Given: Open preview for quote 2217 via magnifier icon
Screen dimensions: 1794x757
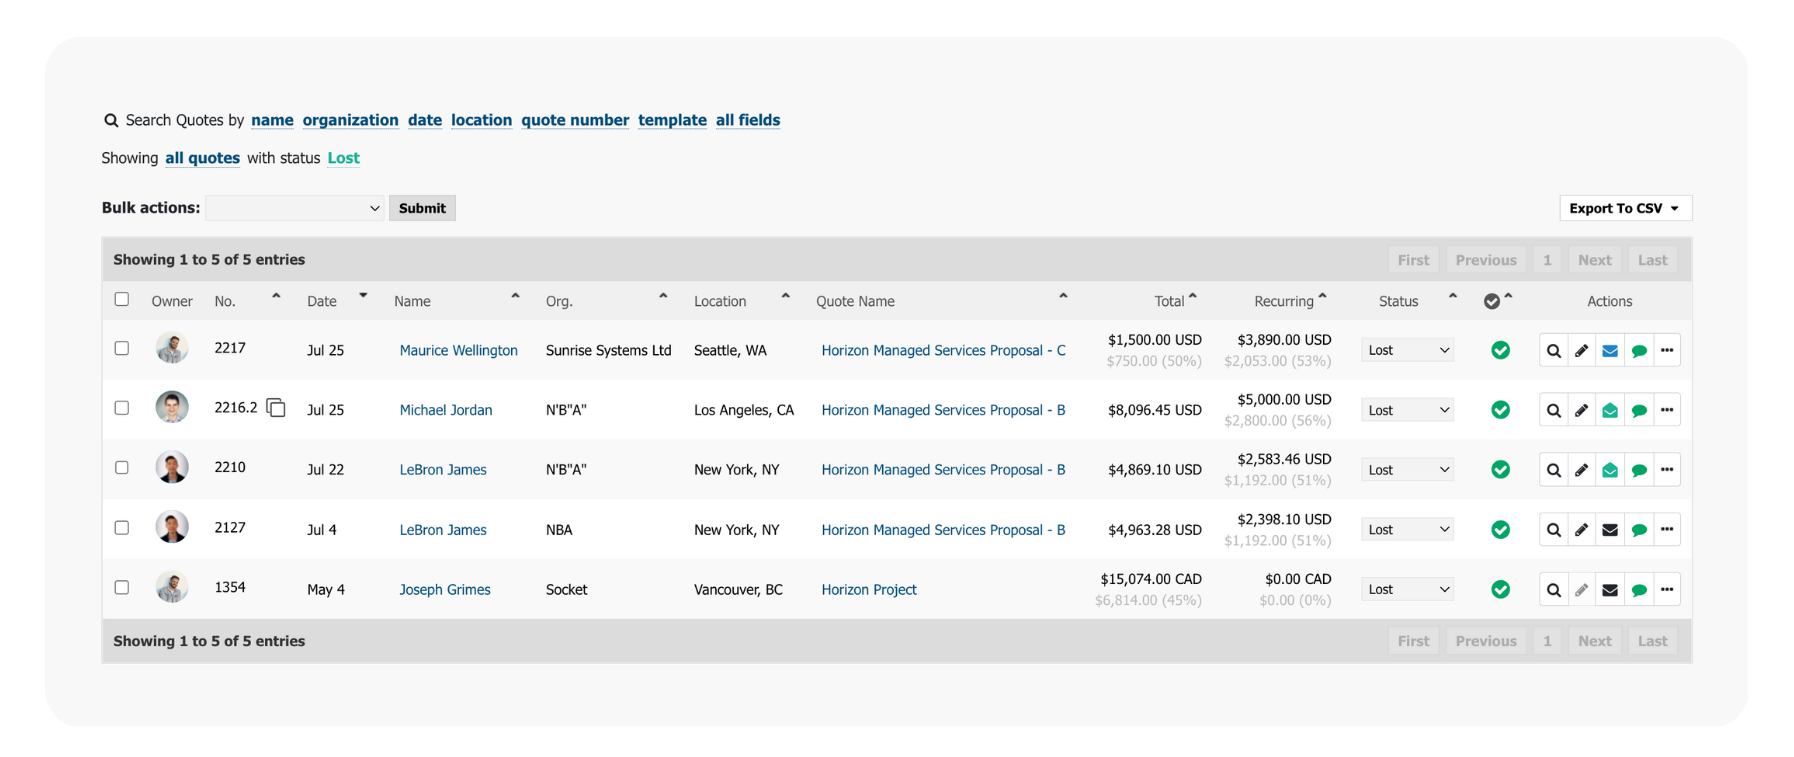Looking at the screenshot, I should 1553,350.
